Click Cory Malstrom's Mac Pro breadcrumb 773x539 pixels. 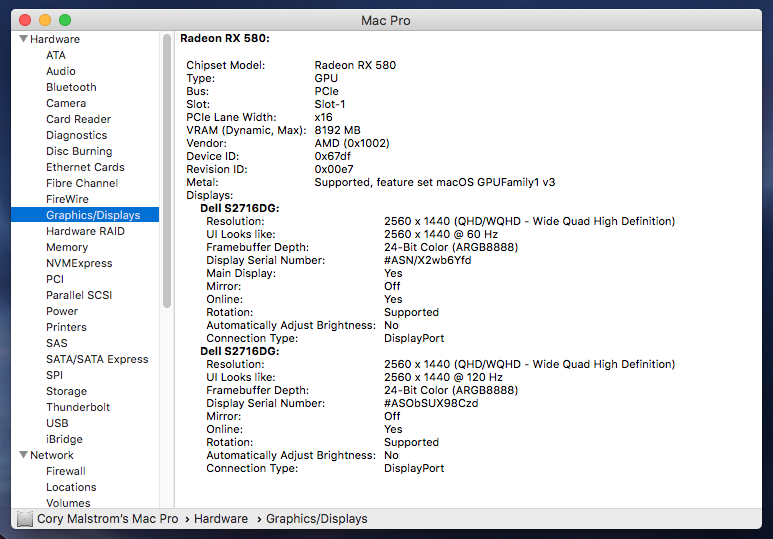coord(107,519)
